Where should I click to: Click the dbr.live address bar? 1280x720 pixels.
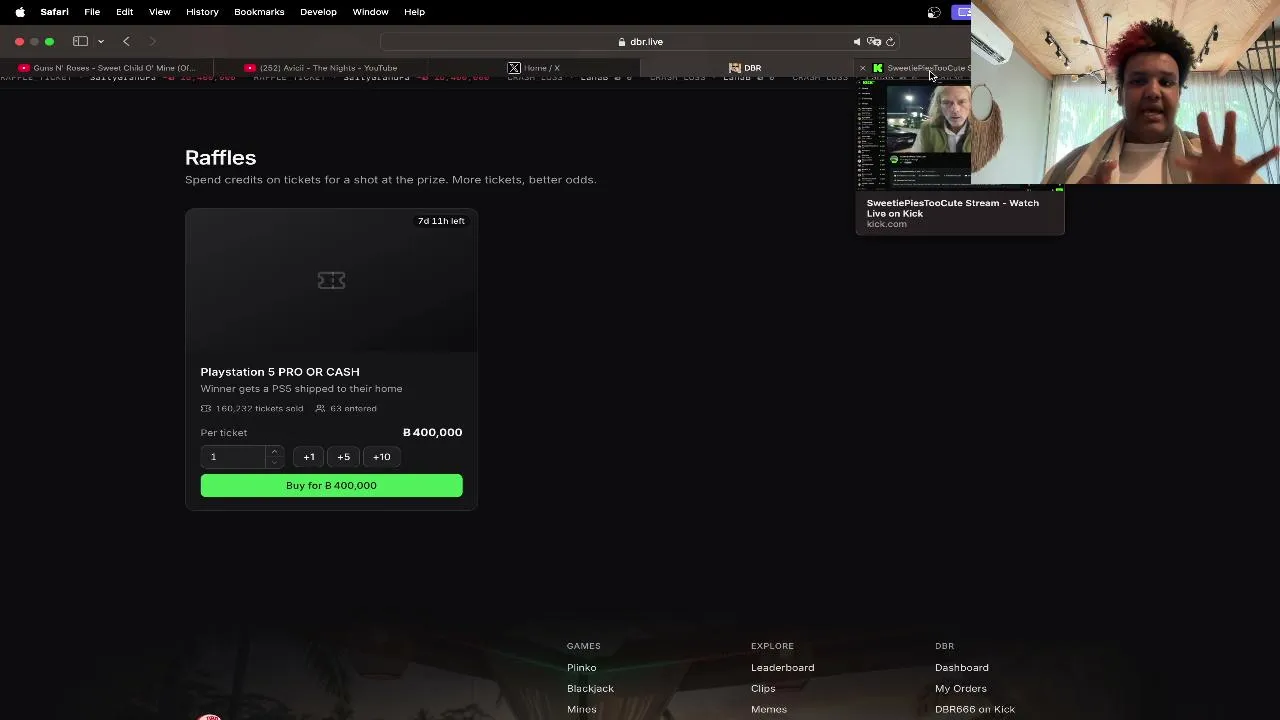(640, 42)
